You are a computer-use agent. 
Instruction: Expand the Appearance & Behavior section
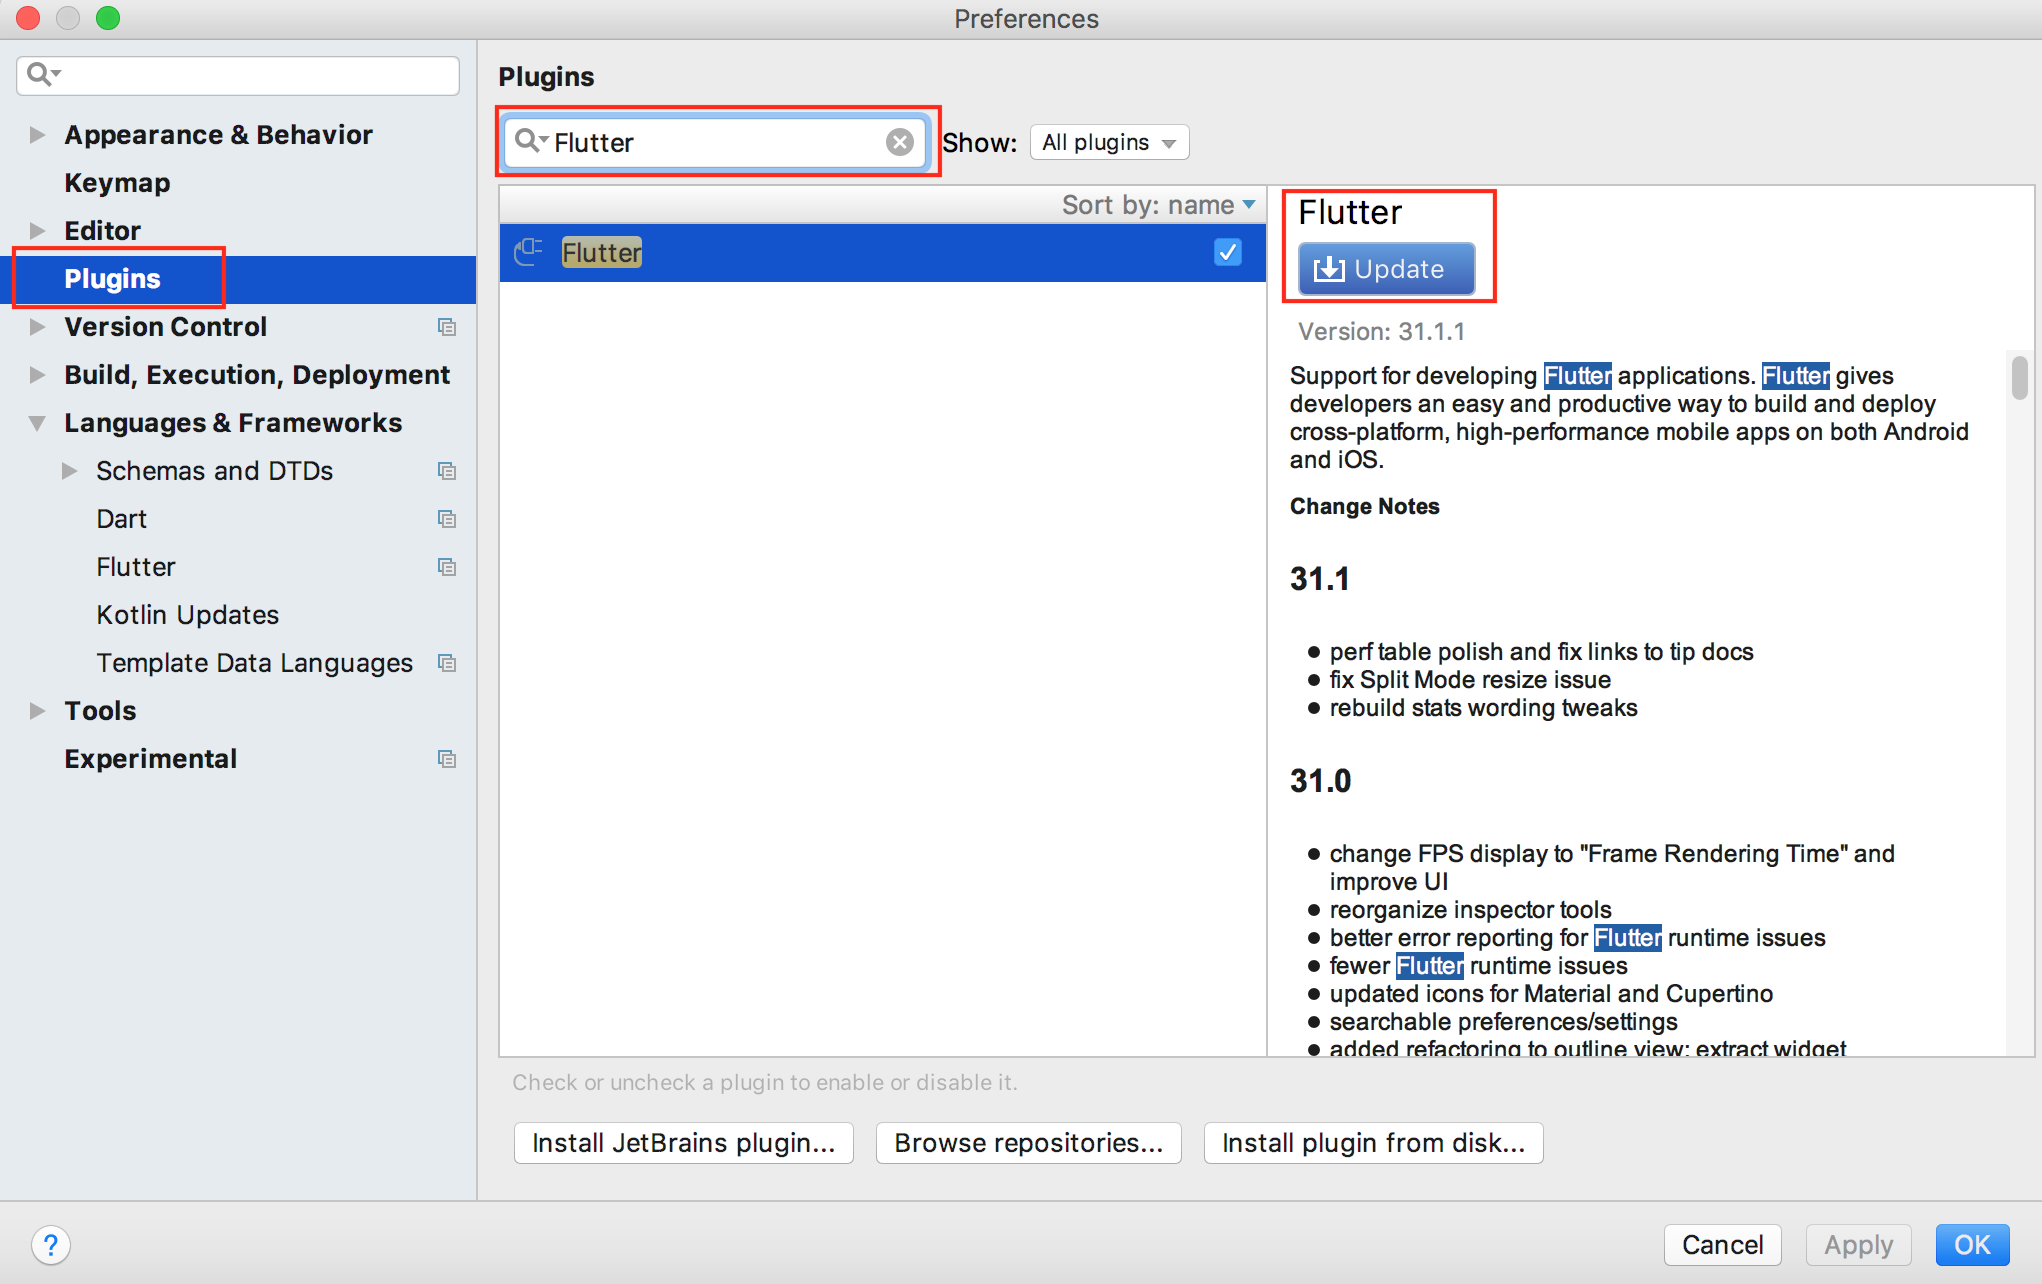pyautogui.click(x=37, y=135)
